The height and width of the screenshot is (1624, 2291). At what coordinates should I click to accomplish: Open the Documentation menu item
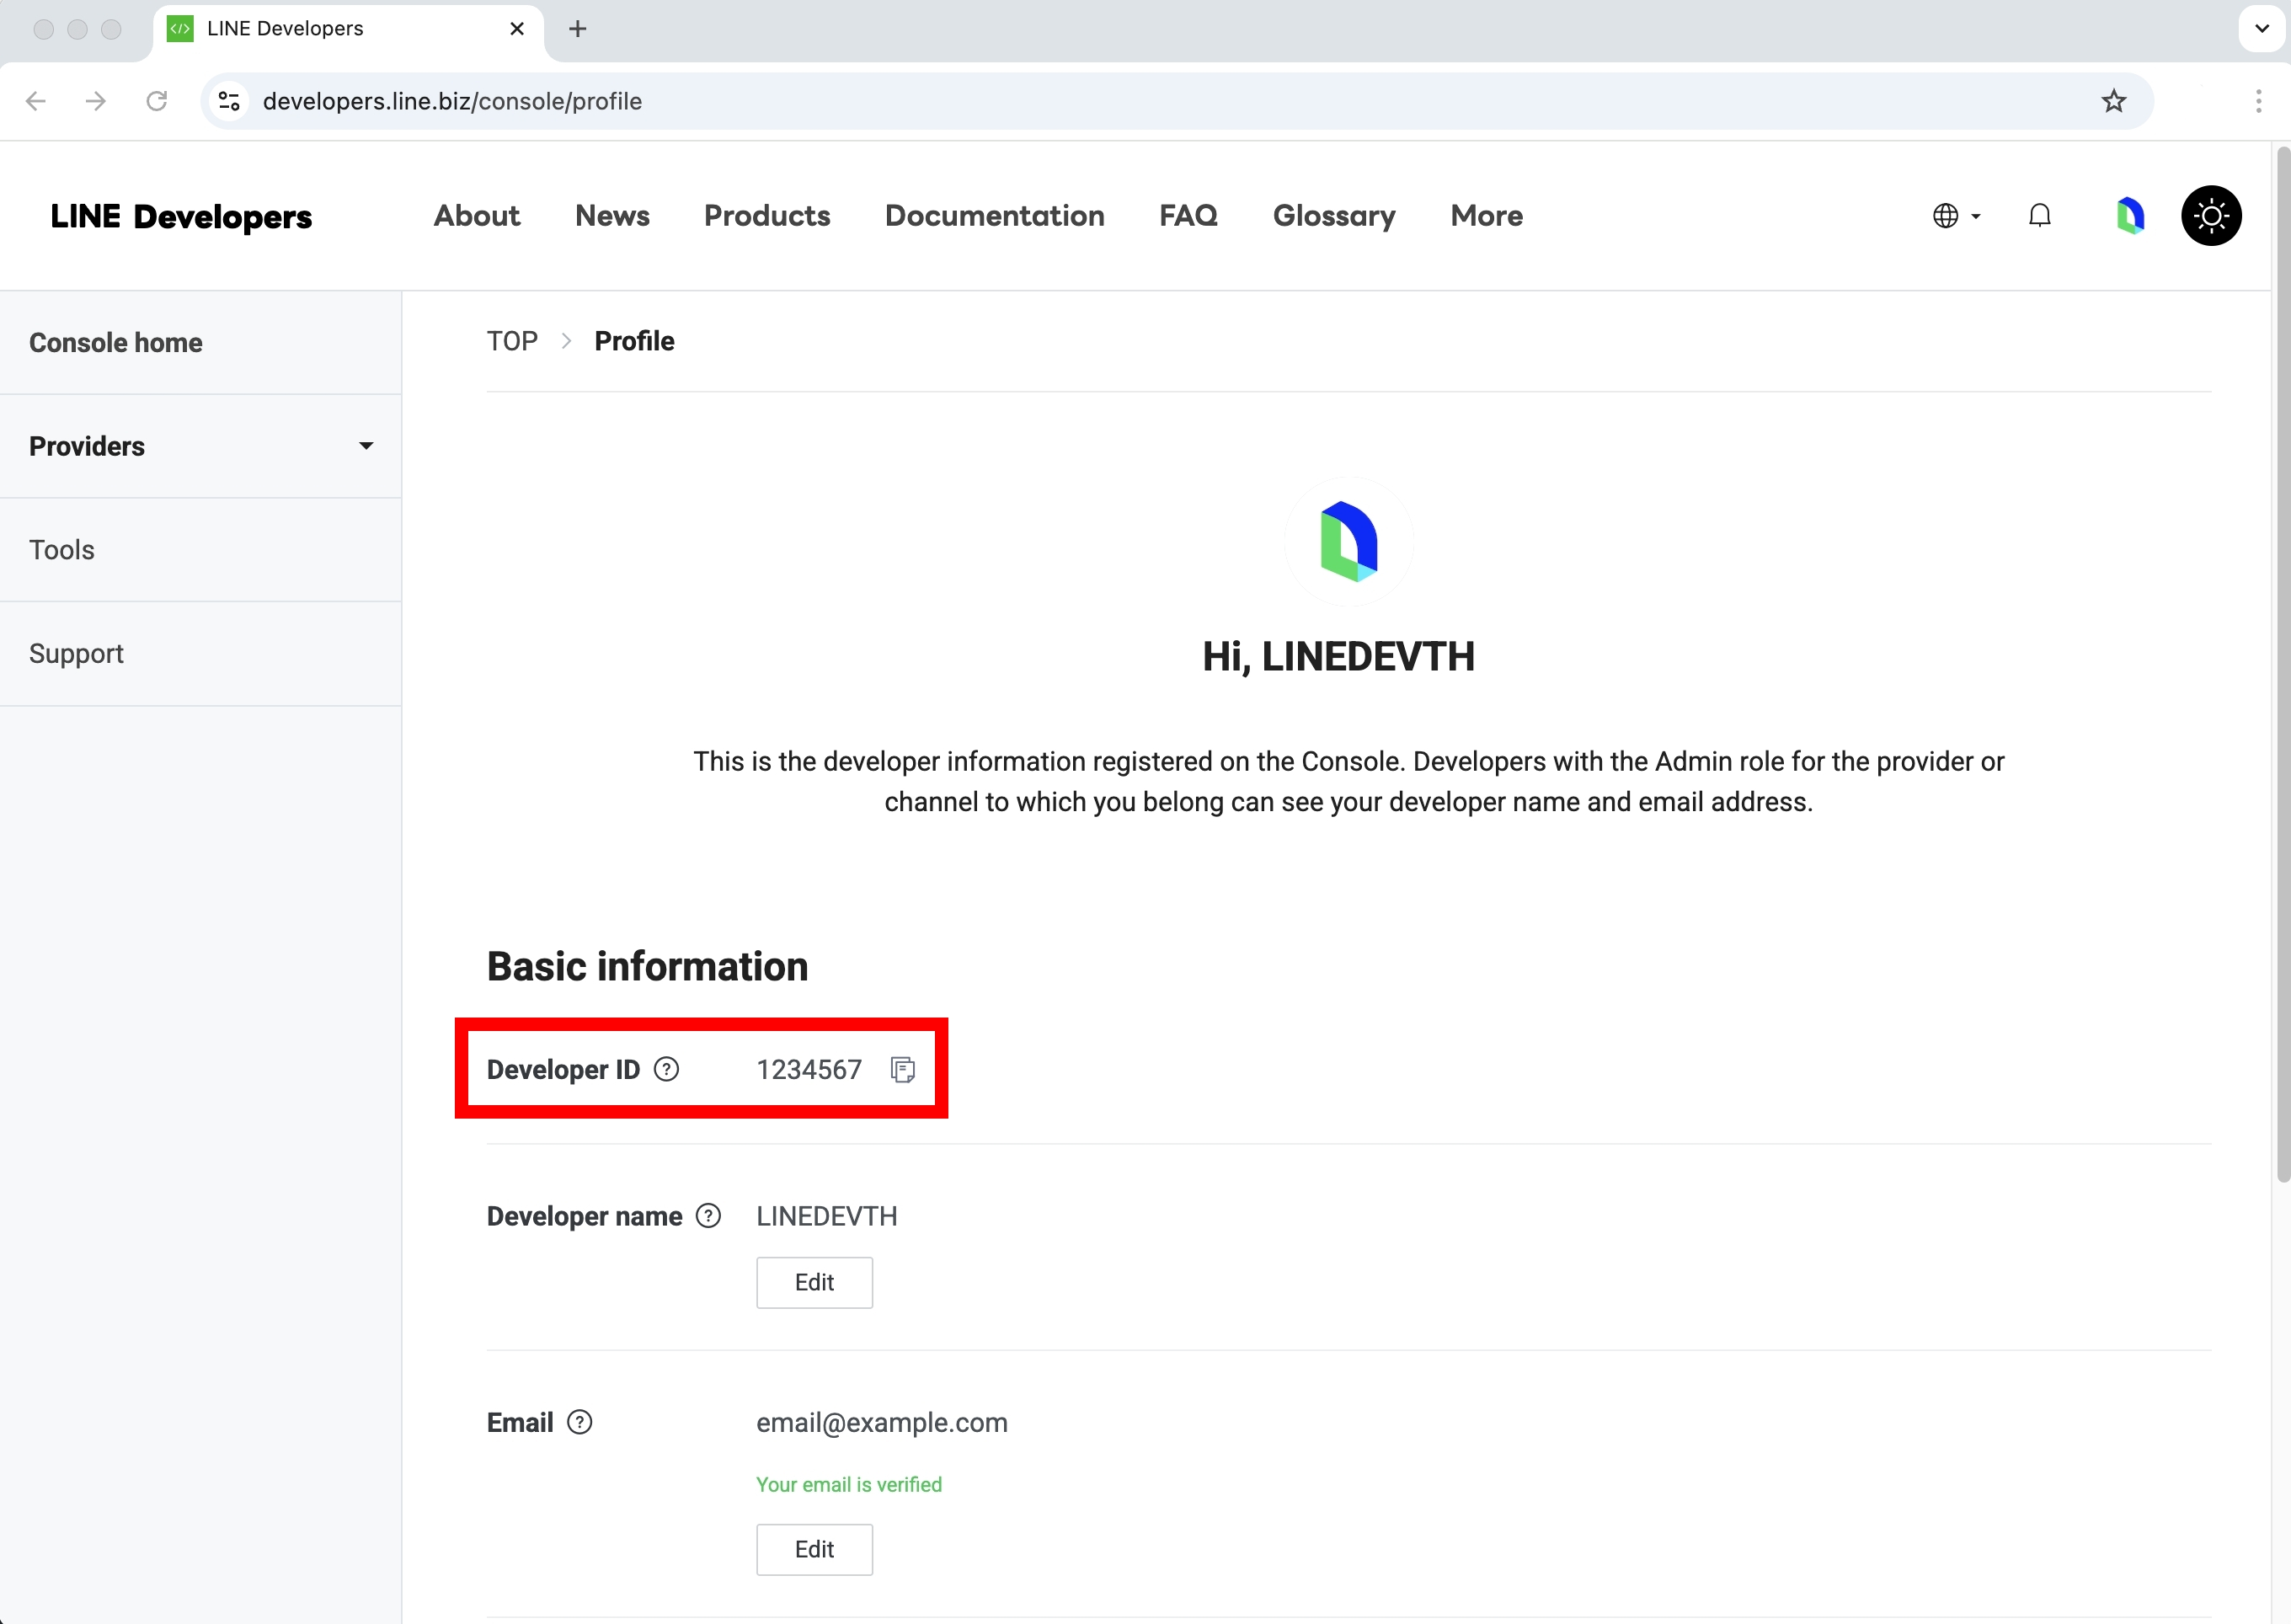coord(994,215)
